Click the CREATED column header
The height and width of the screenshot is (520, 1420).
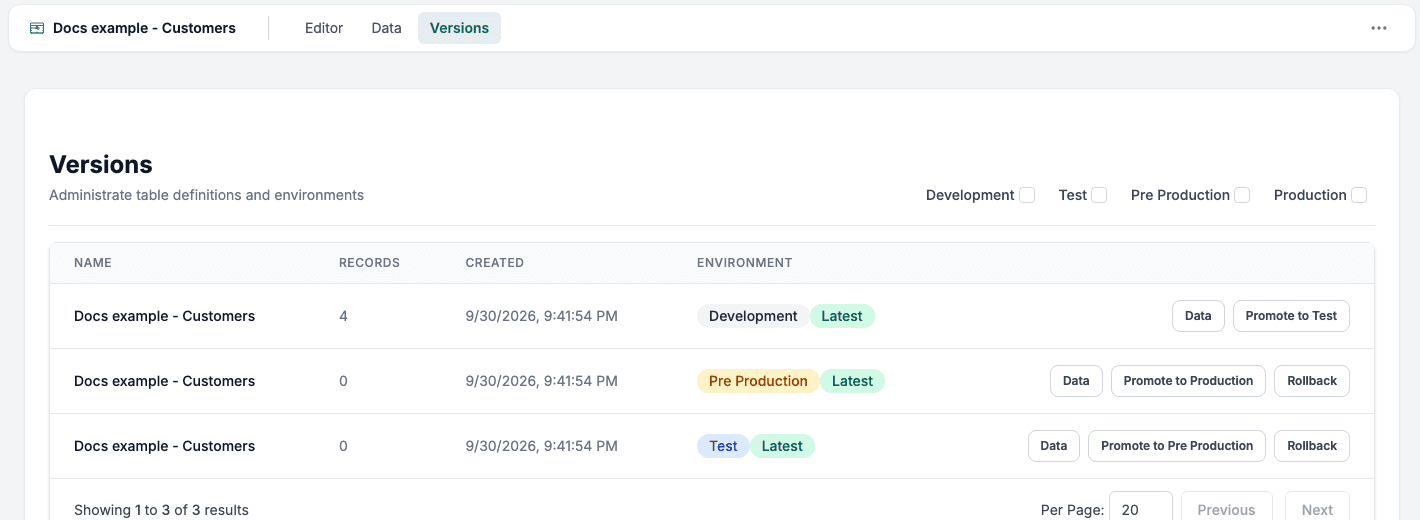494,263
